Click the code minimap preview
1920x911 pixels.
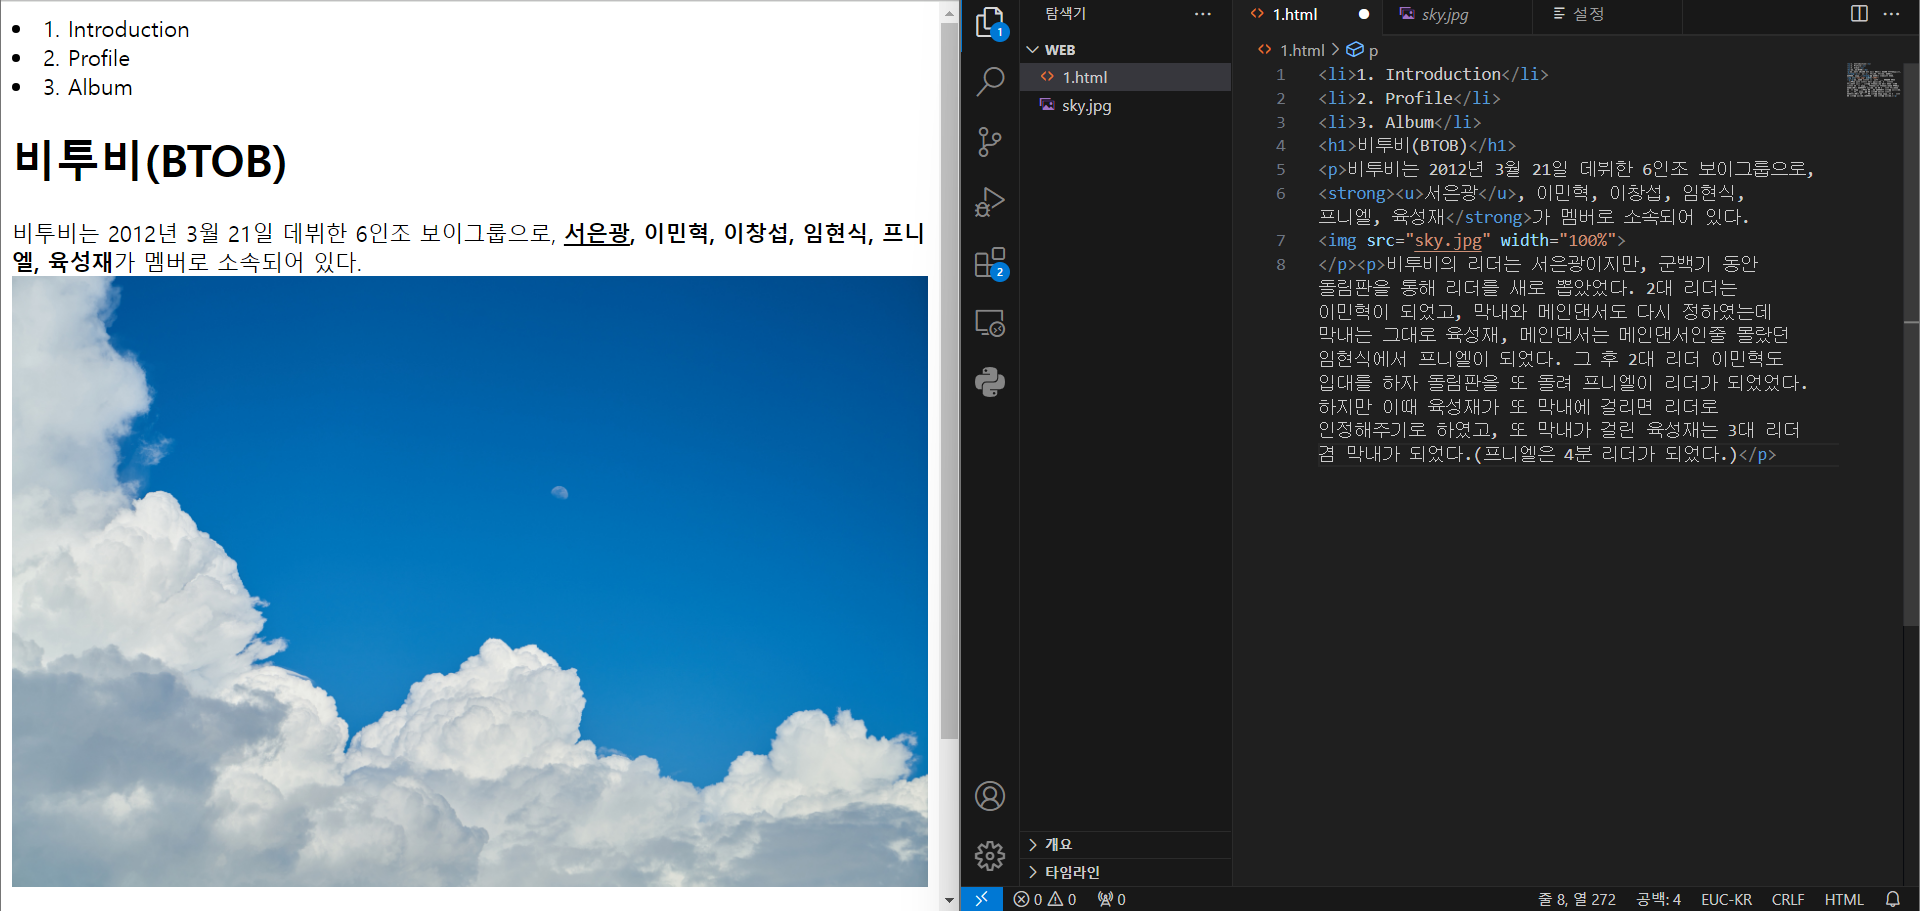coord(1872,80)
